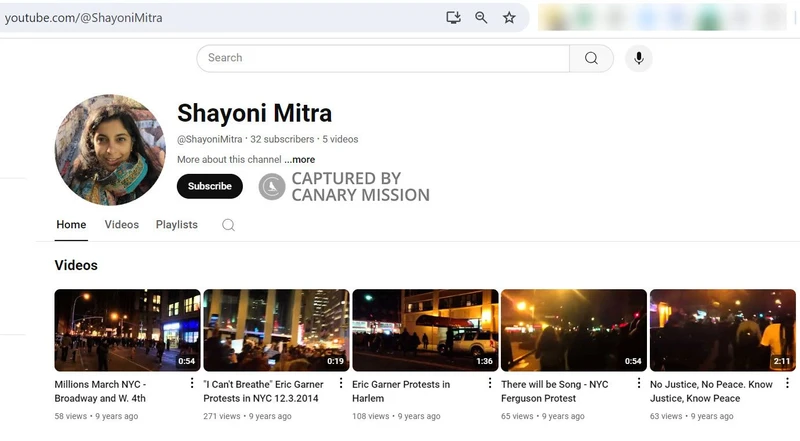Image resolution: width=800 pixels, height=441 pixels.
Task: Click the install app icon in address bar
Action: click(453, 17)
